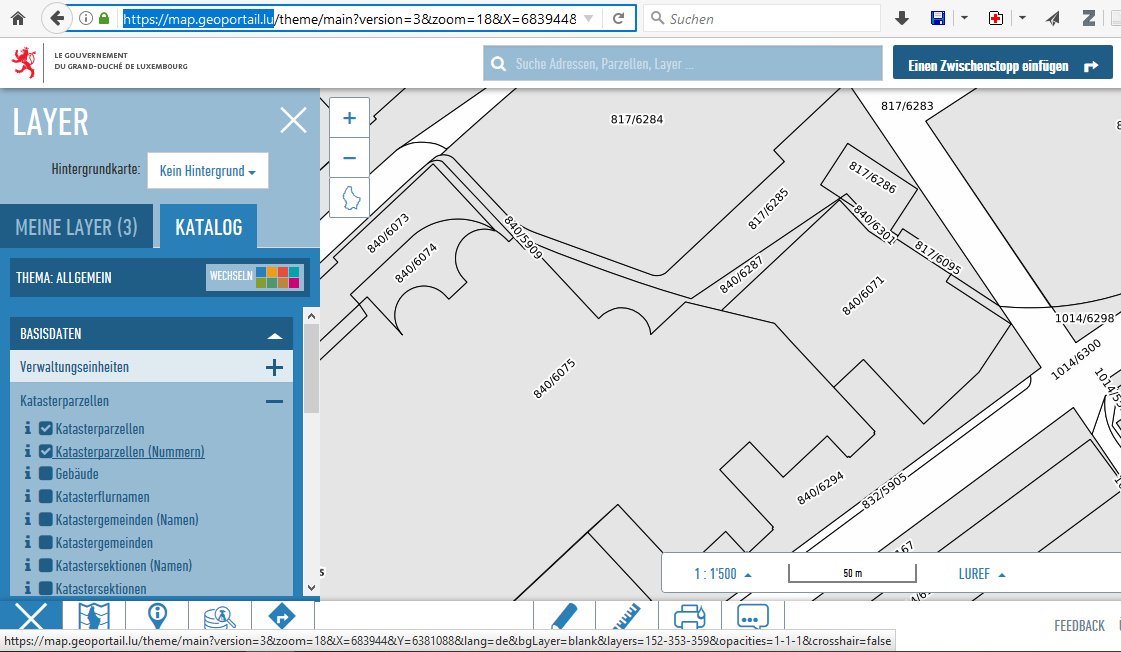Click the address and parcel search field
This screenshot has width=1121, height=652.
tap(686, 64)
